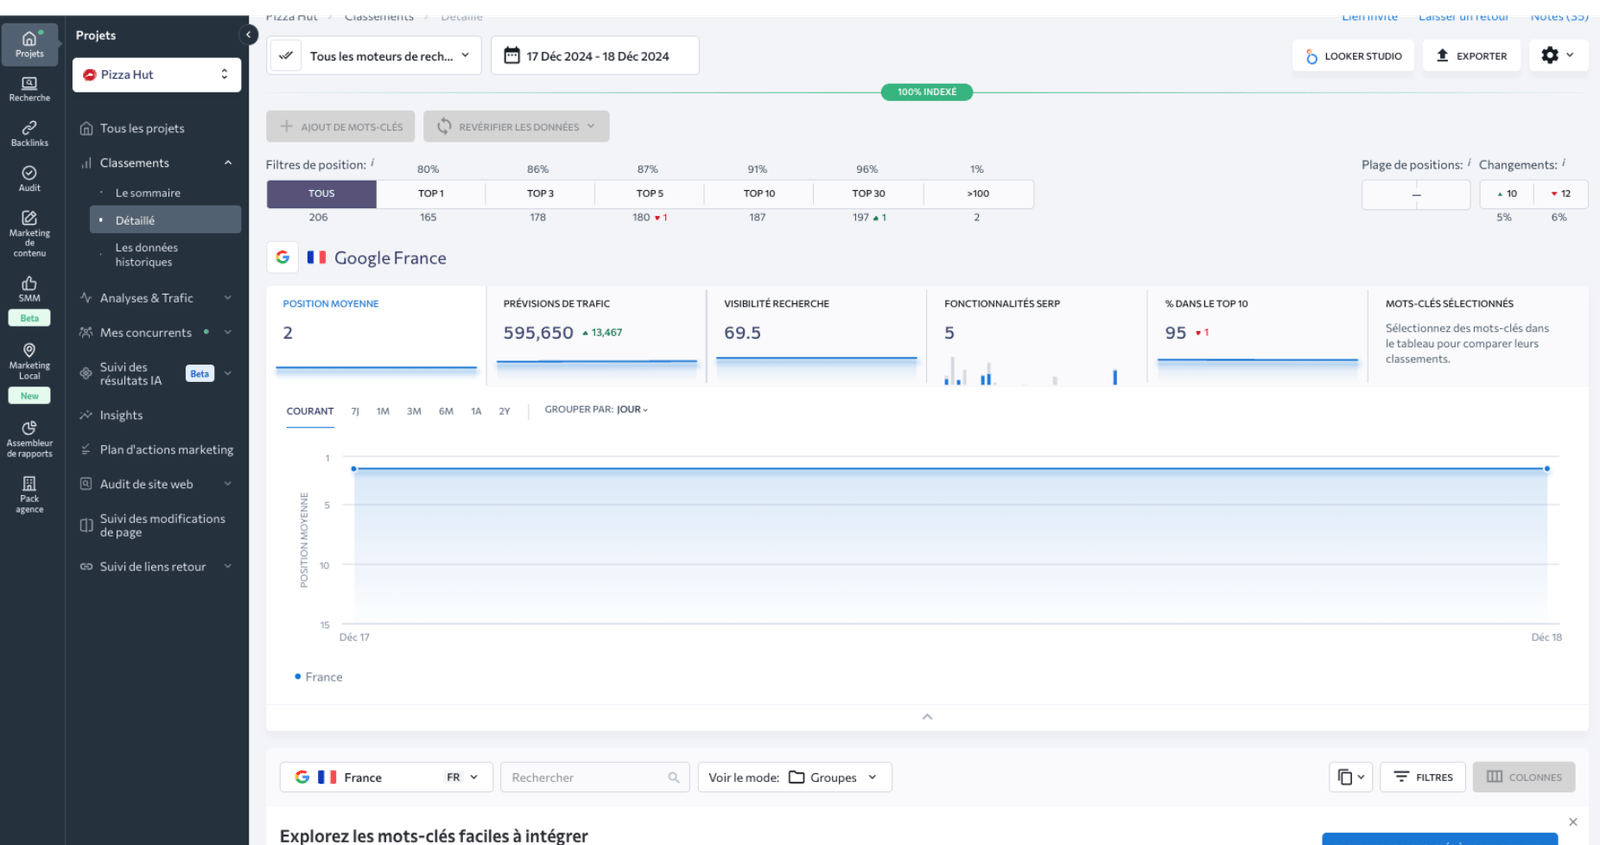
Task: Filter by 12 declined changes
Action: (x=1561, y=194)
